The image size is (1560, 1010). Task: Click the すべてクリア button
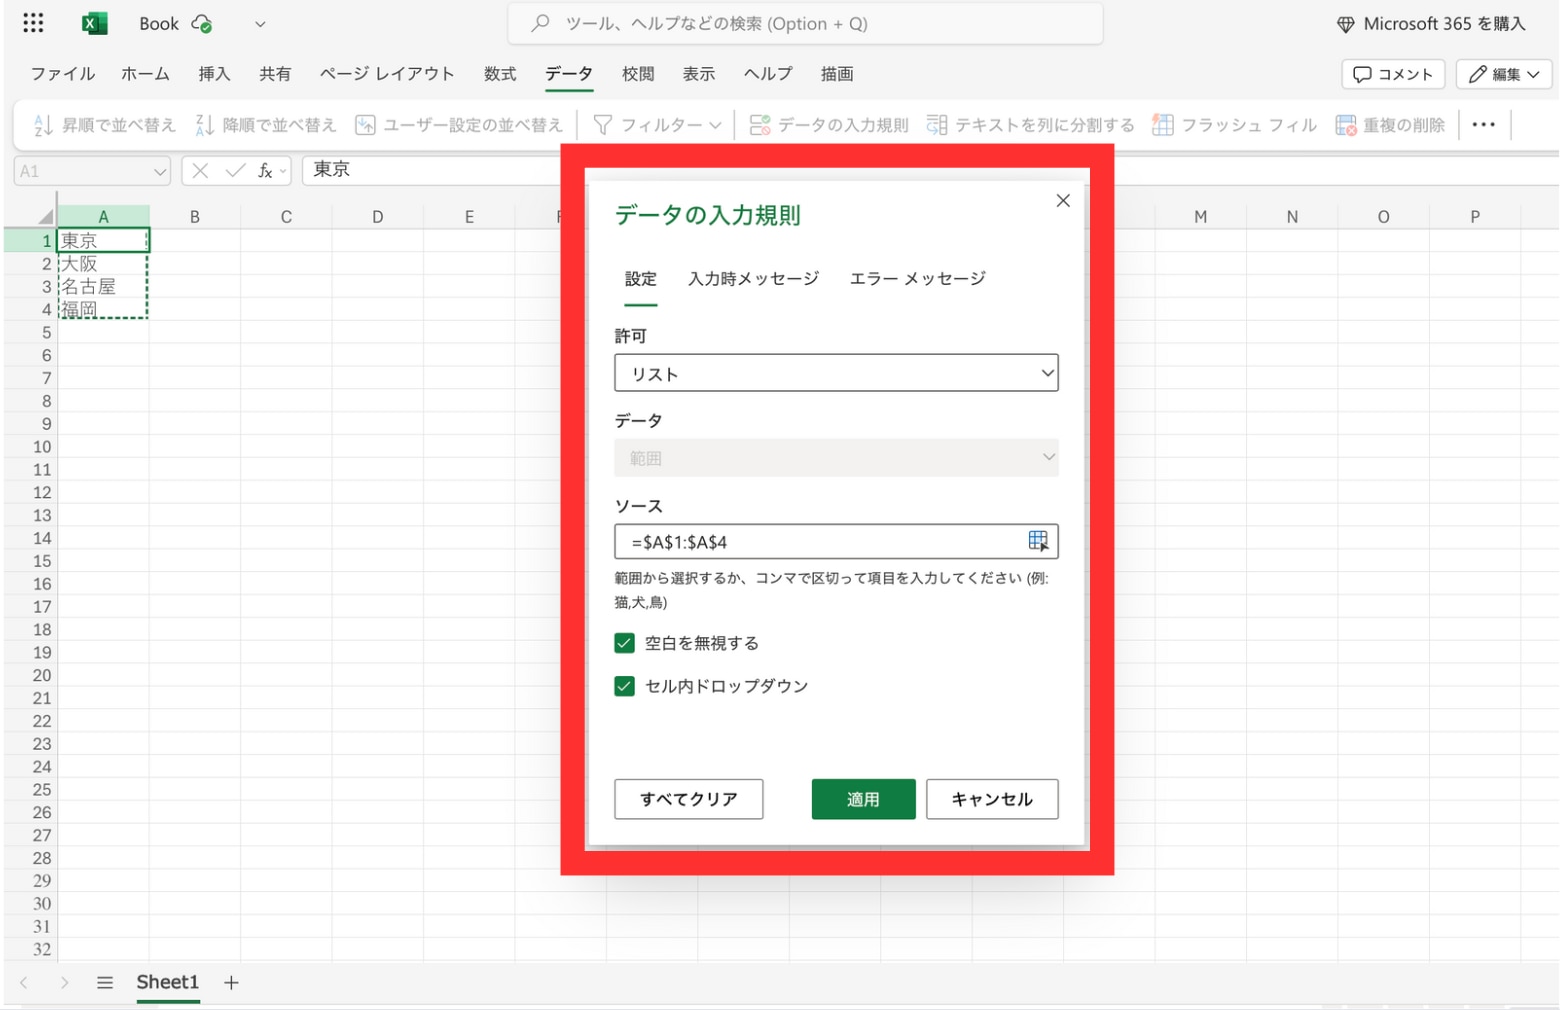pyautogui.click(x=688, y=799)
